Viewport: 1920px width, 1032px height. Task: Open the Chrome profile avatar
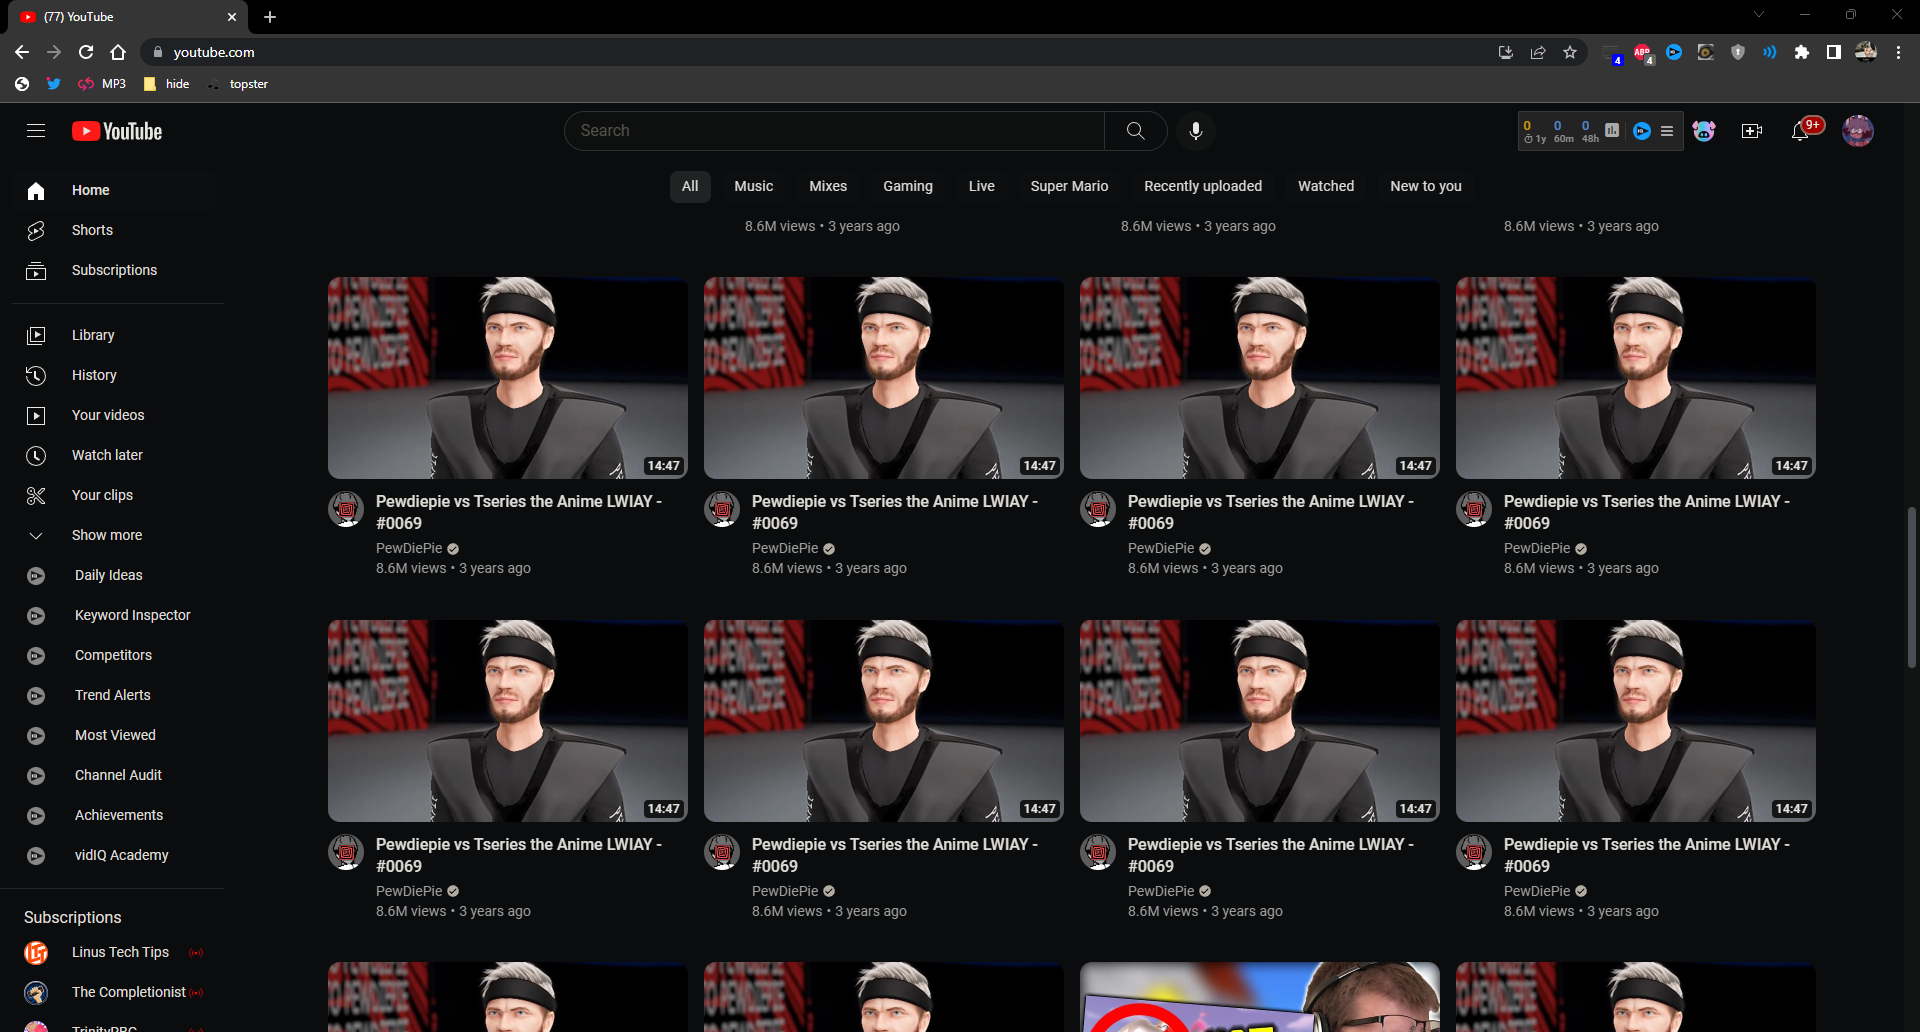1866,52
